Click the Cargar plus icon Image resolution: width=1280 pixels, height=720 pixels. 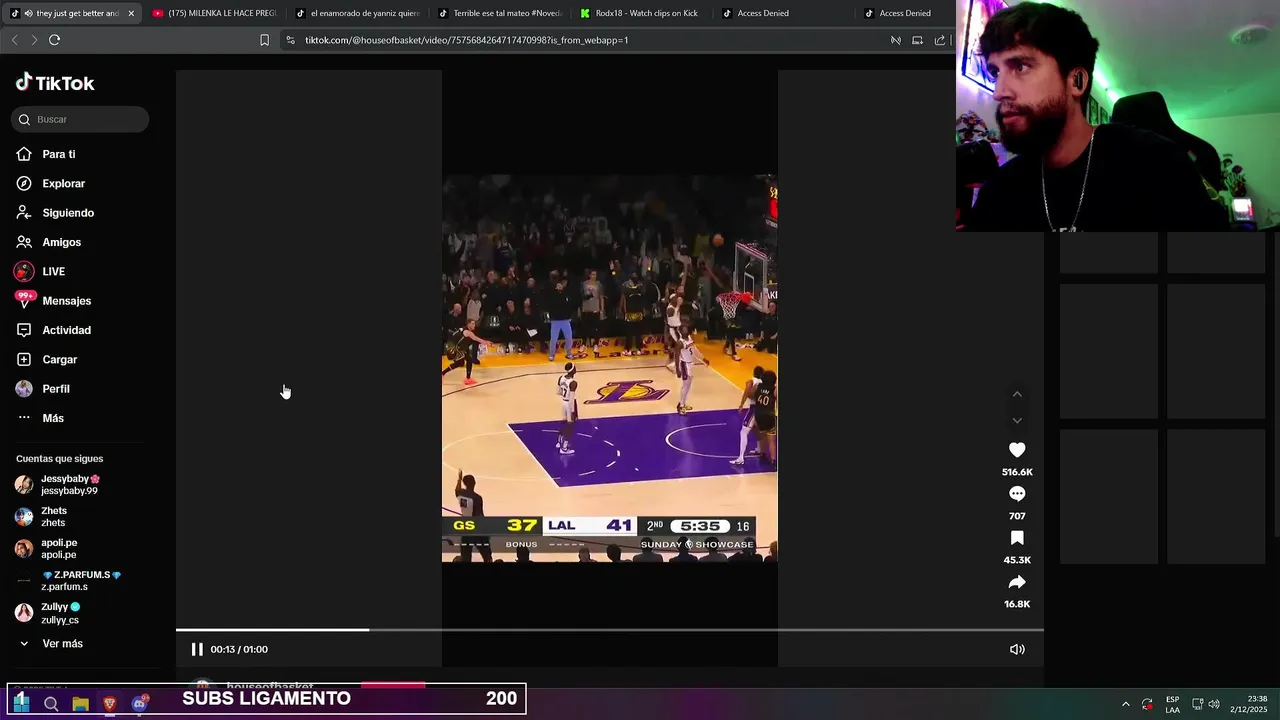pos(24,359)
